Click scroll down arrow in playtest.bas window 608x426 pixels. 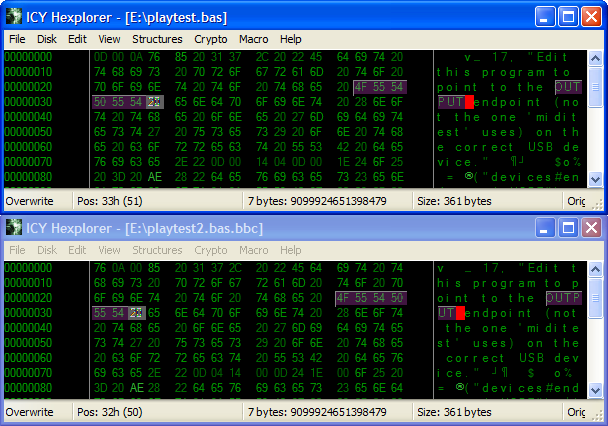coord(595,179)
